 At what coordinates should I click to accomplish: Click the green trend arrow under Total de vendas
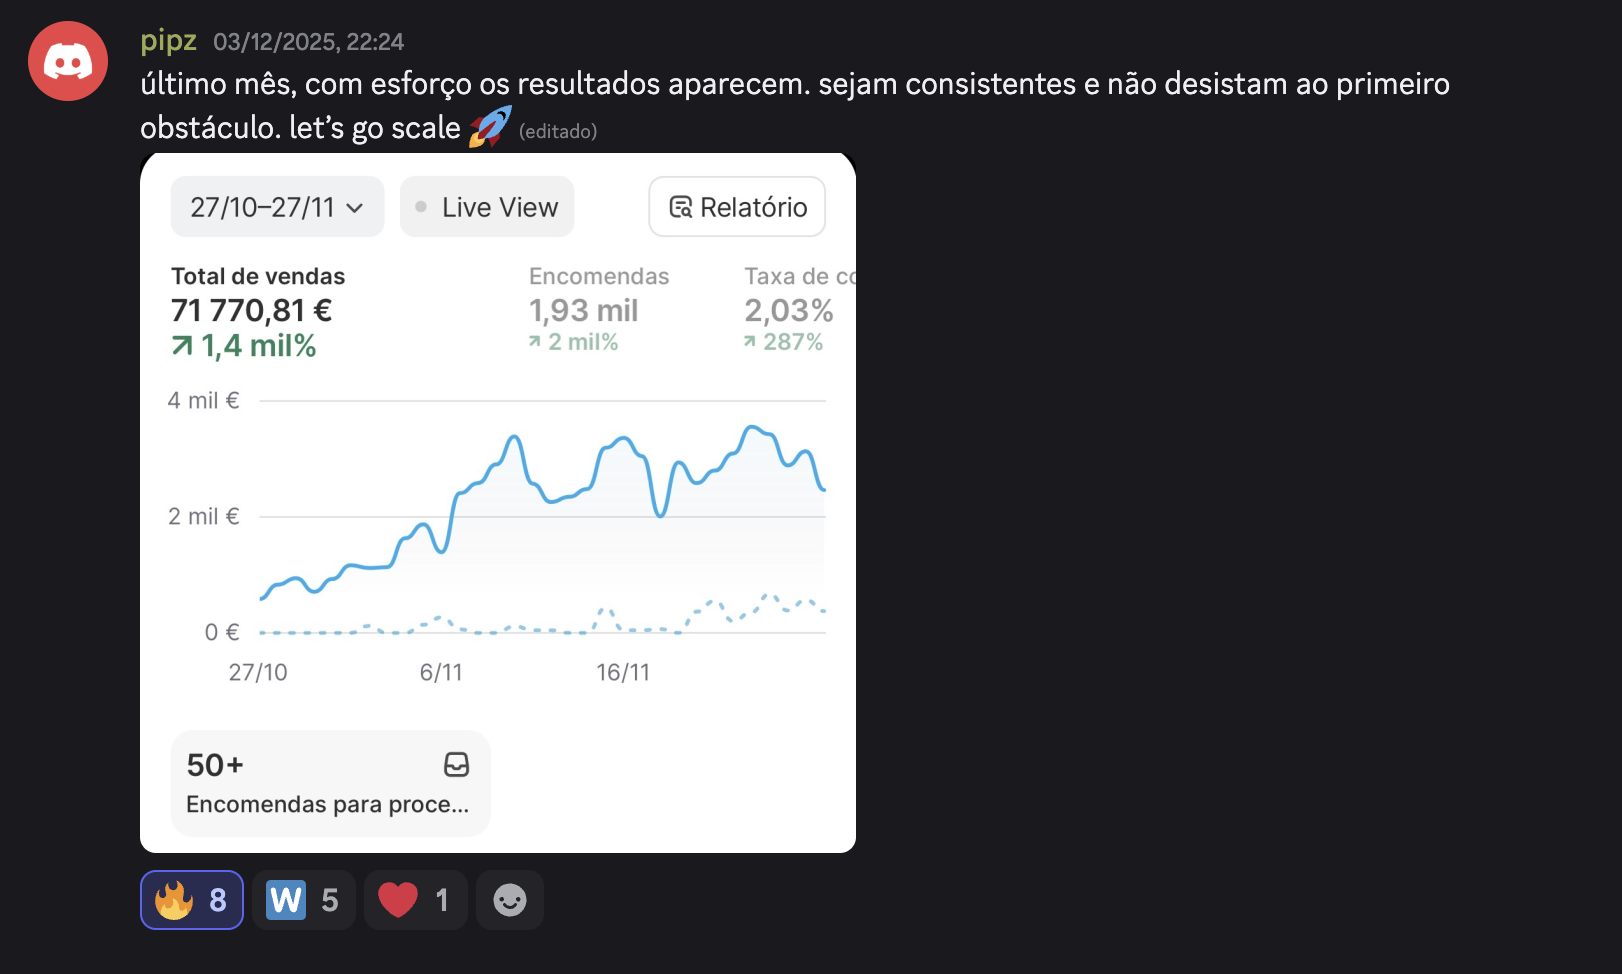click(181, 346)
